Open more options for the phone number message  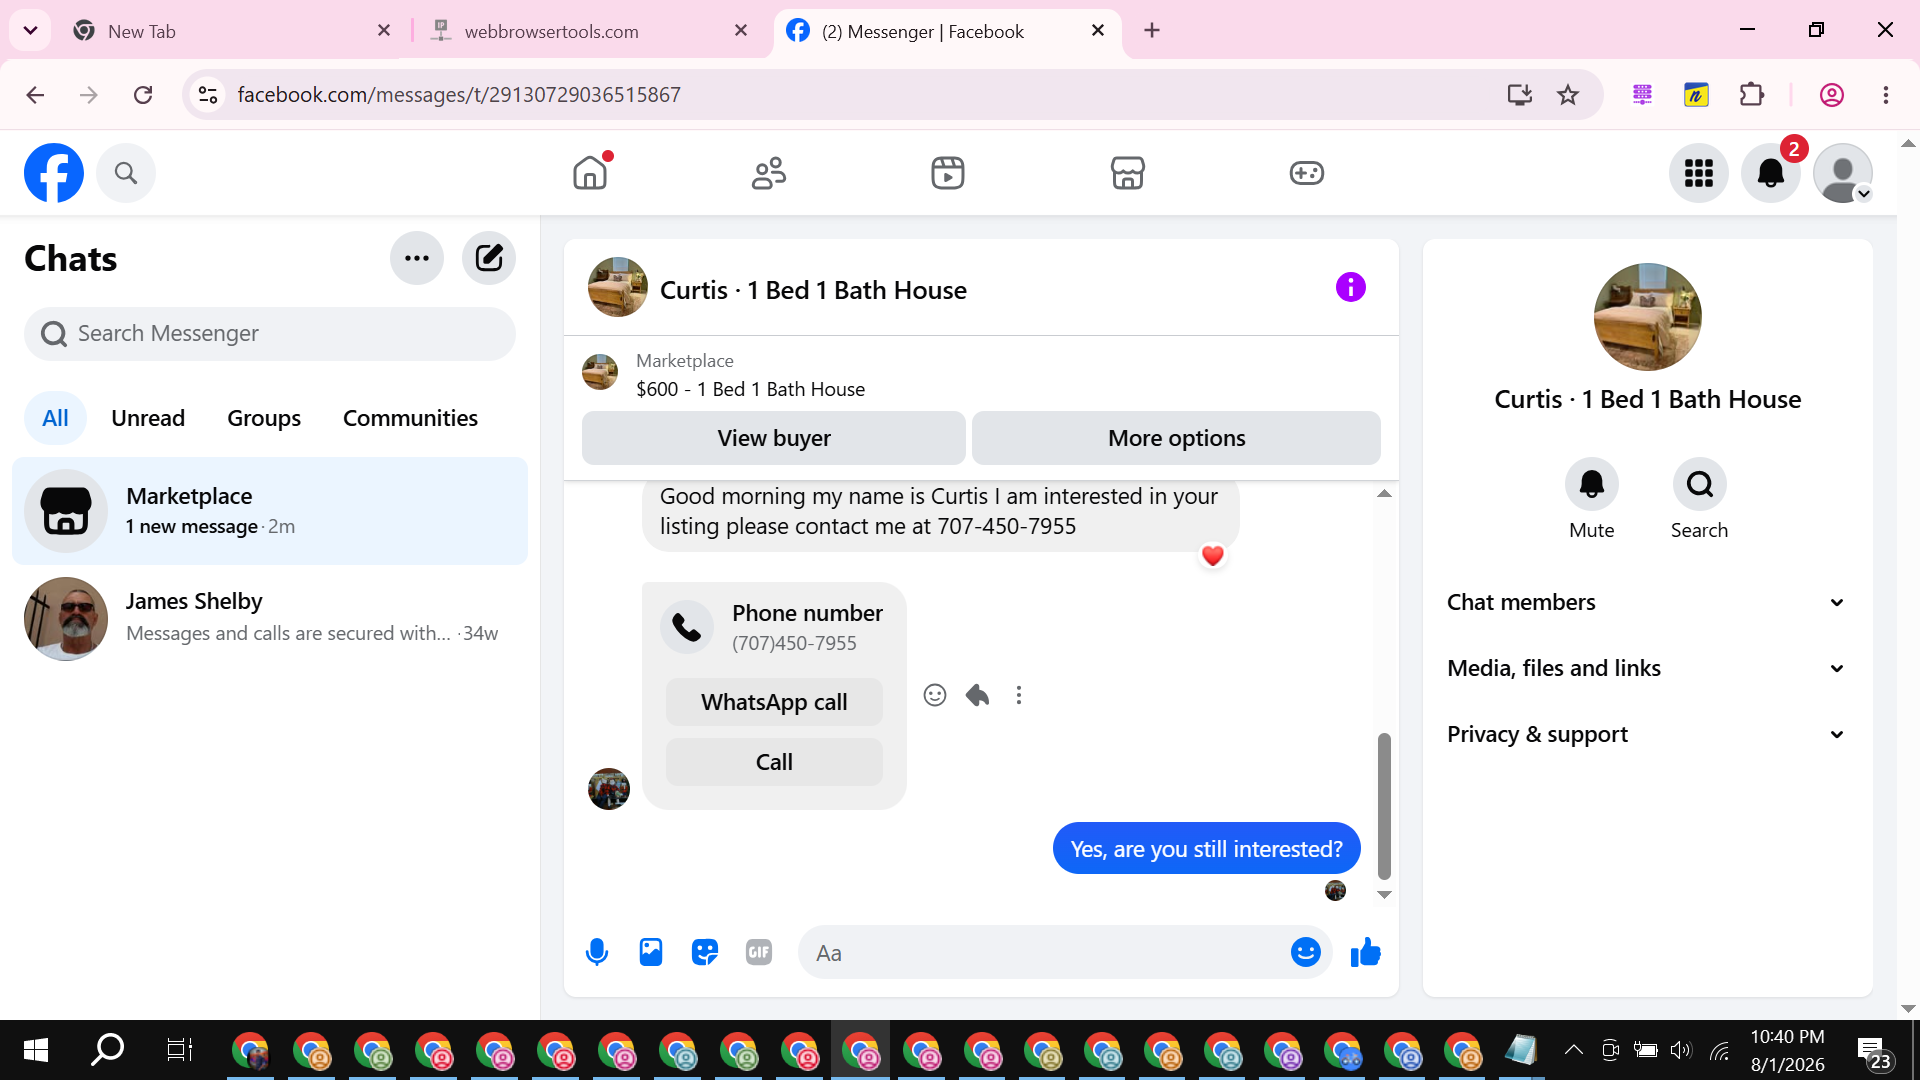(1019, 695)
